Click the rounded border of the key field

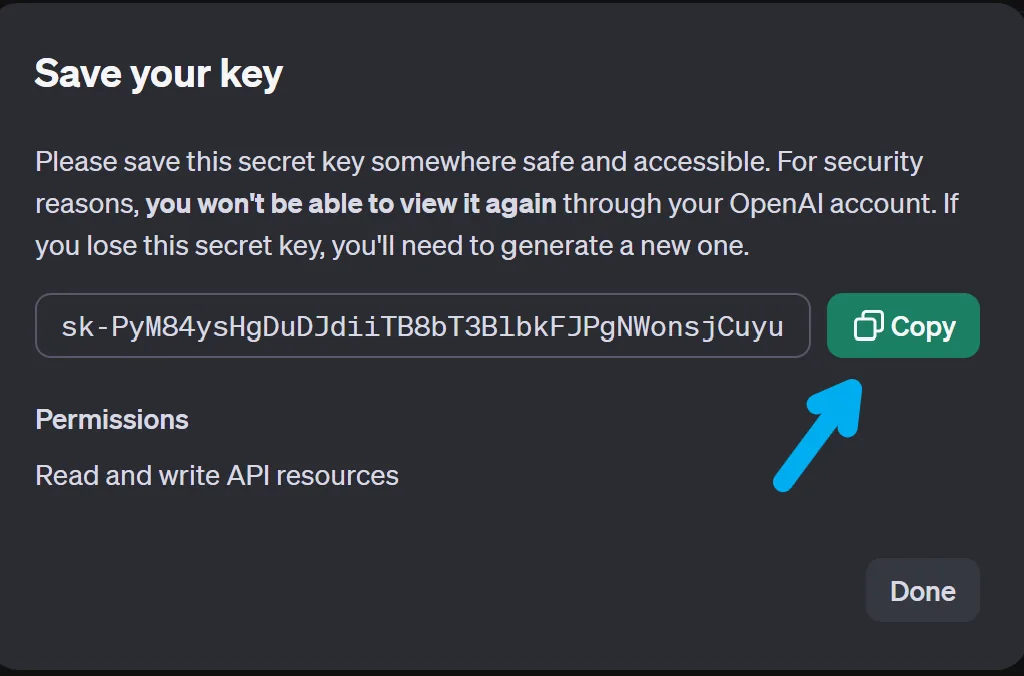[x=422, y=297]
